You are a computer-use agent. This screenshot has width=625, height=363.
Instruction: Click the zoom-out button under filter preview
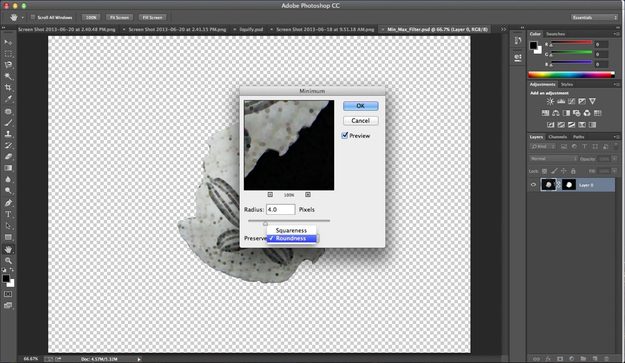coord(270,194)
